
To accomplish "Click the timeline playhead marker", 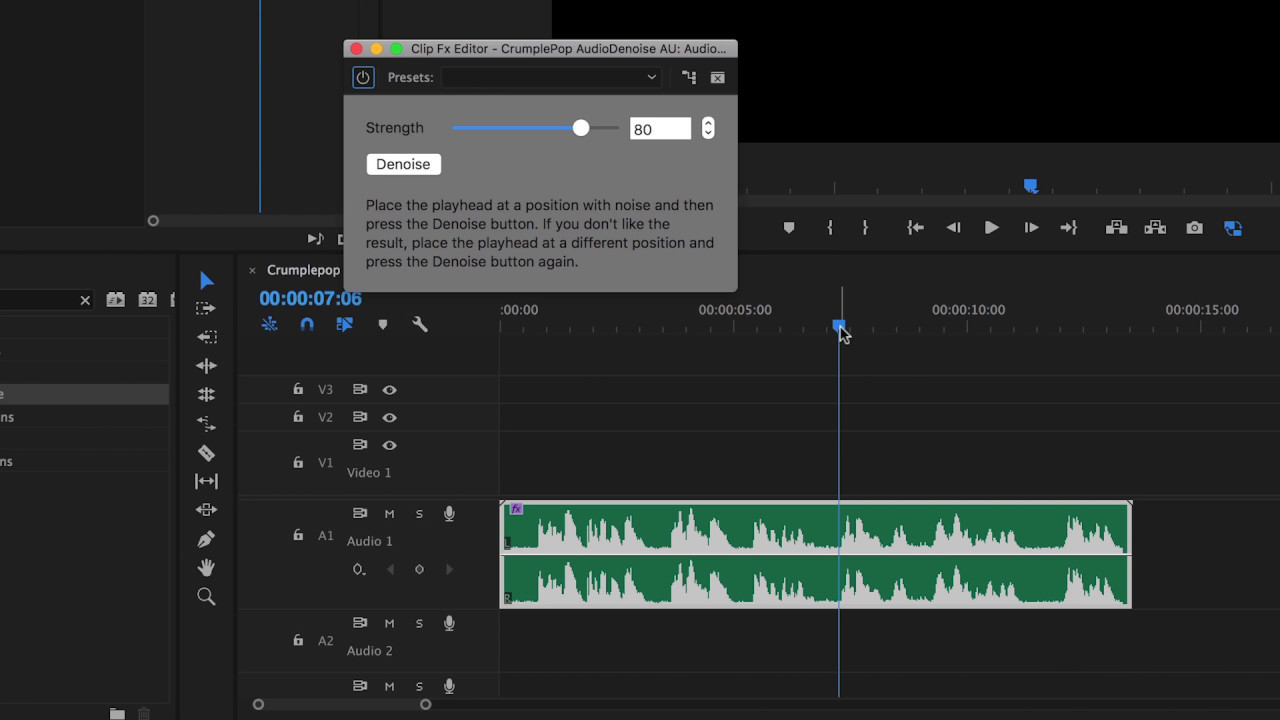I will click(839, 326).
